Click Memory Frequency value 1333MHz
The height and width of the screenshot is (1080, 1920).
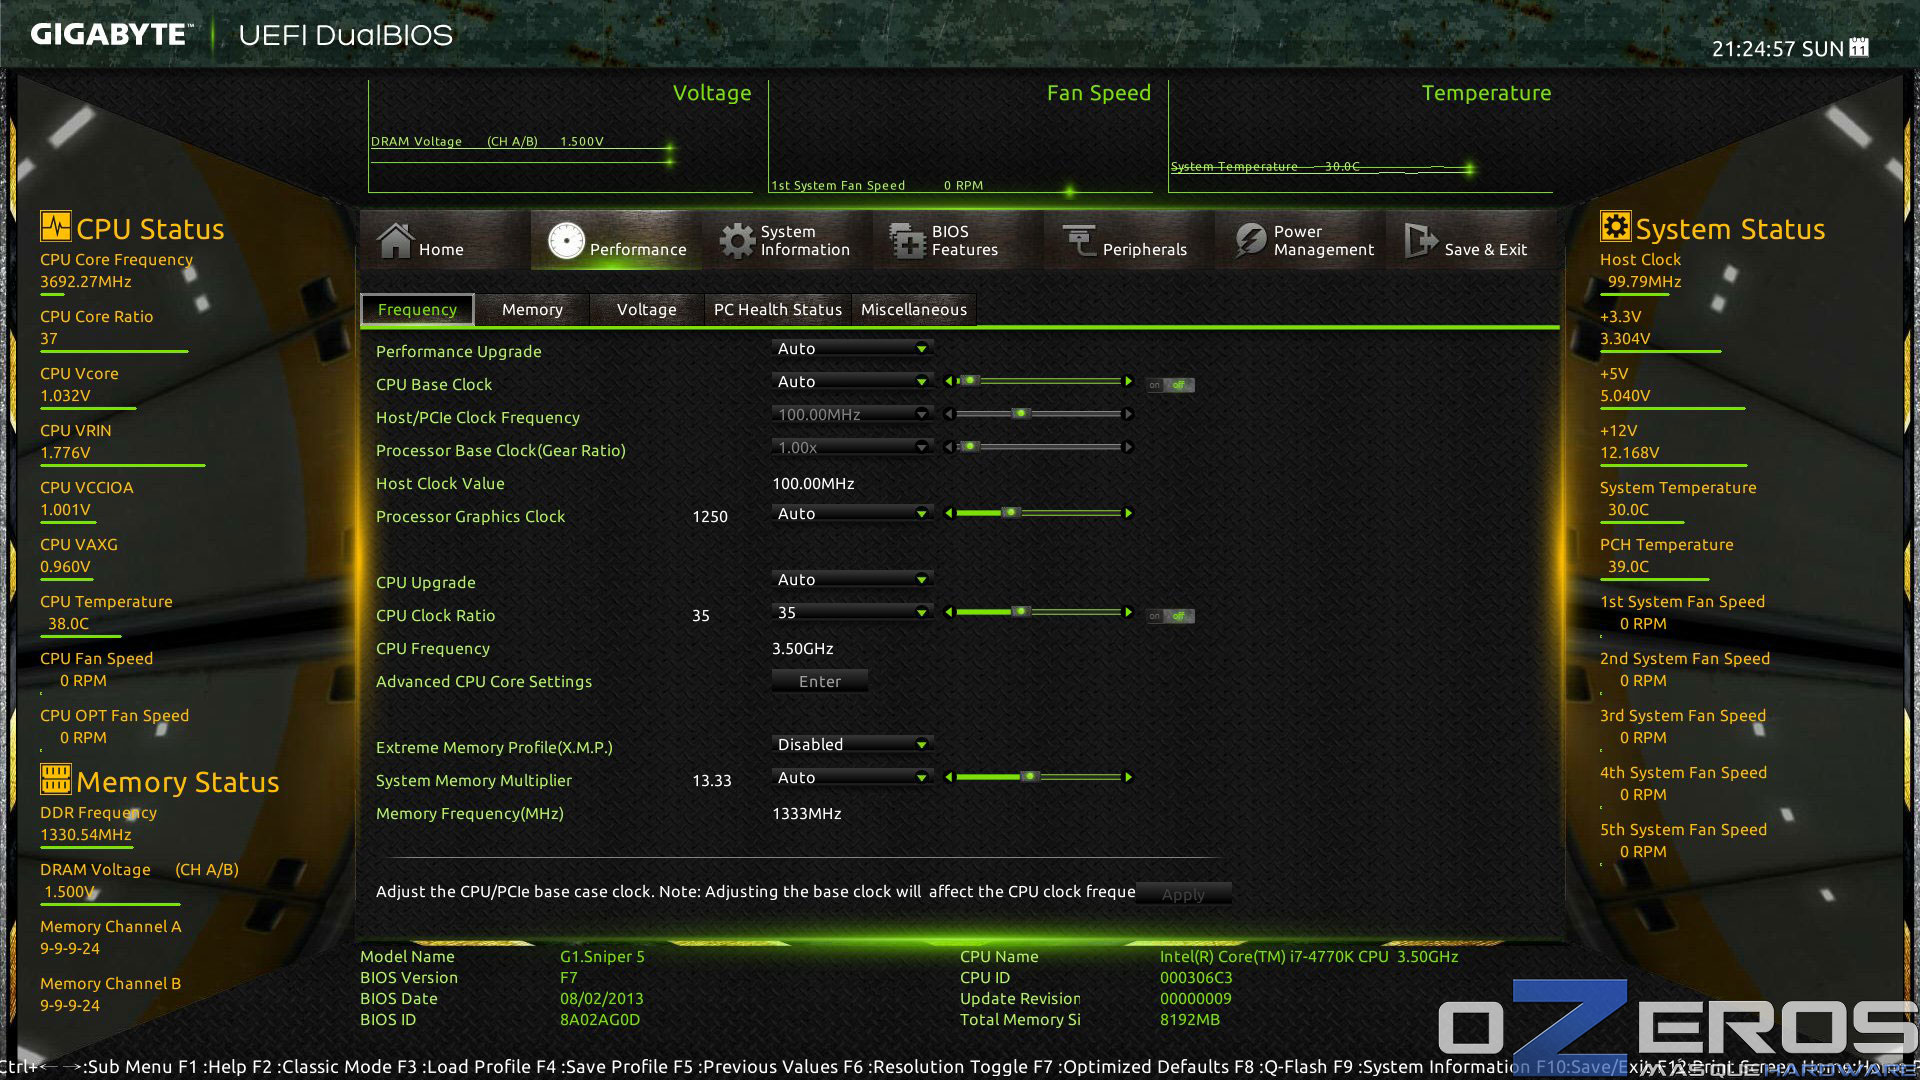click(806, 813)
